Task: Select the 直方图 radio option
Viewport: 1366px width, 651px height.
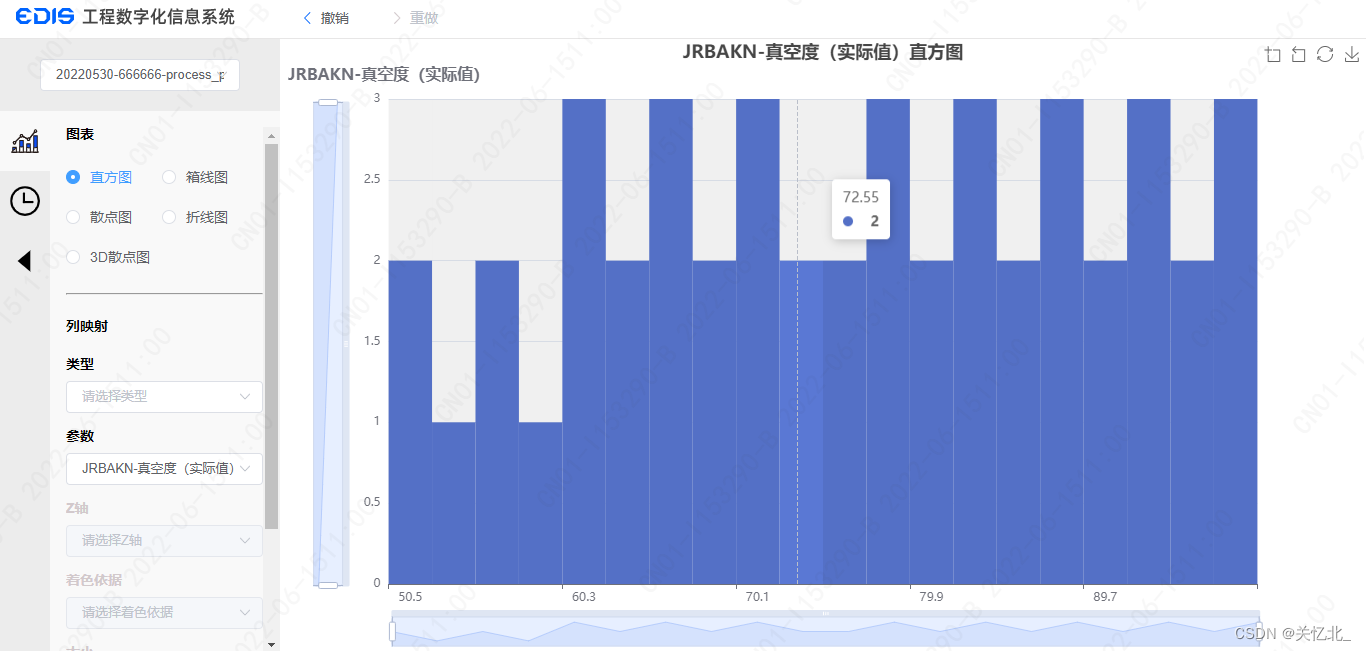Action: [73, 177]
